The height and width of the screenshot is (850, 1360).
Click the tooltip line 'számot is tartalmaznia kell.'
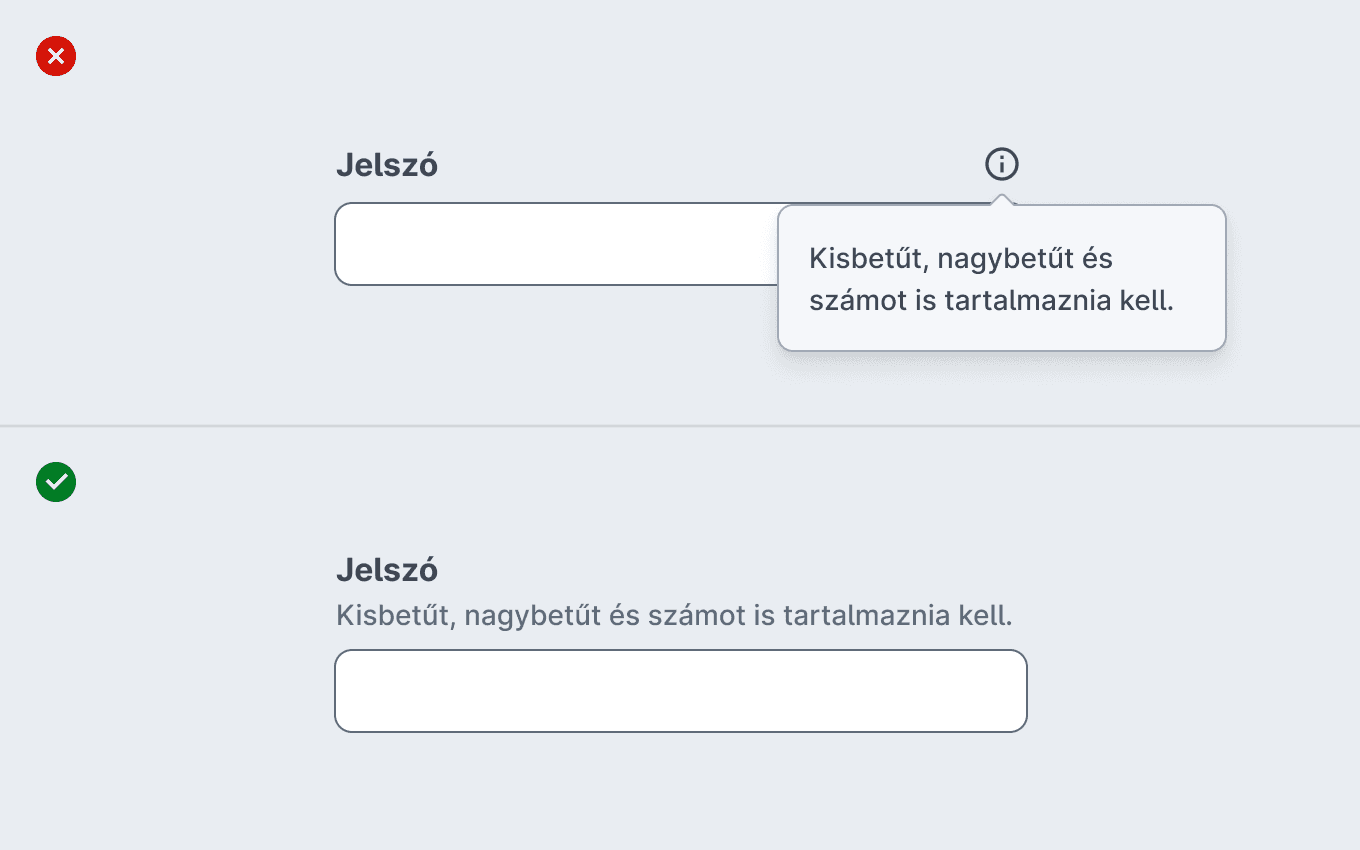pos(991,300)
